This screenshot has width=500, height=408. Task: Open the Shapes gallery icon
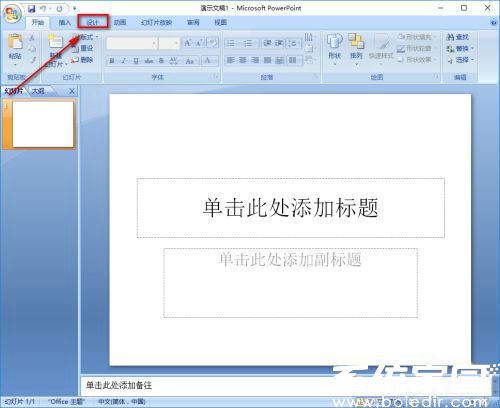(334, 41)
